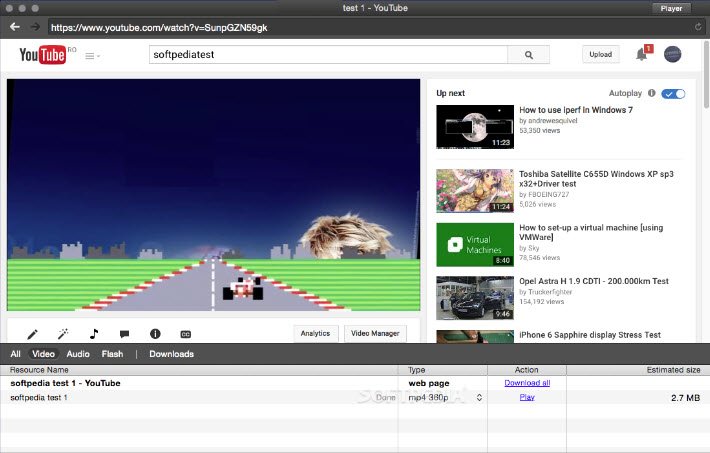710x453 pixels.
Task: Open the Audio music note icon
Action: point(94,334)
